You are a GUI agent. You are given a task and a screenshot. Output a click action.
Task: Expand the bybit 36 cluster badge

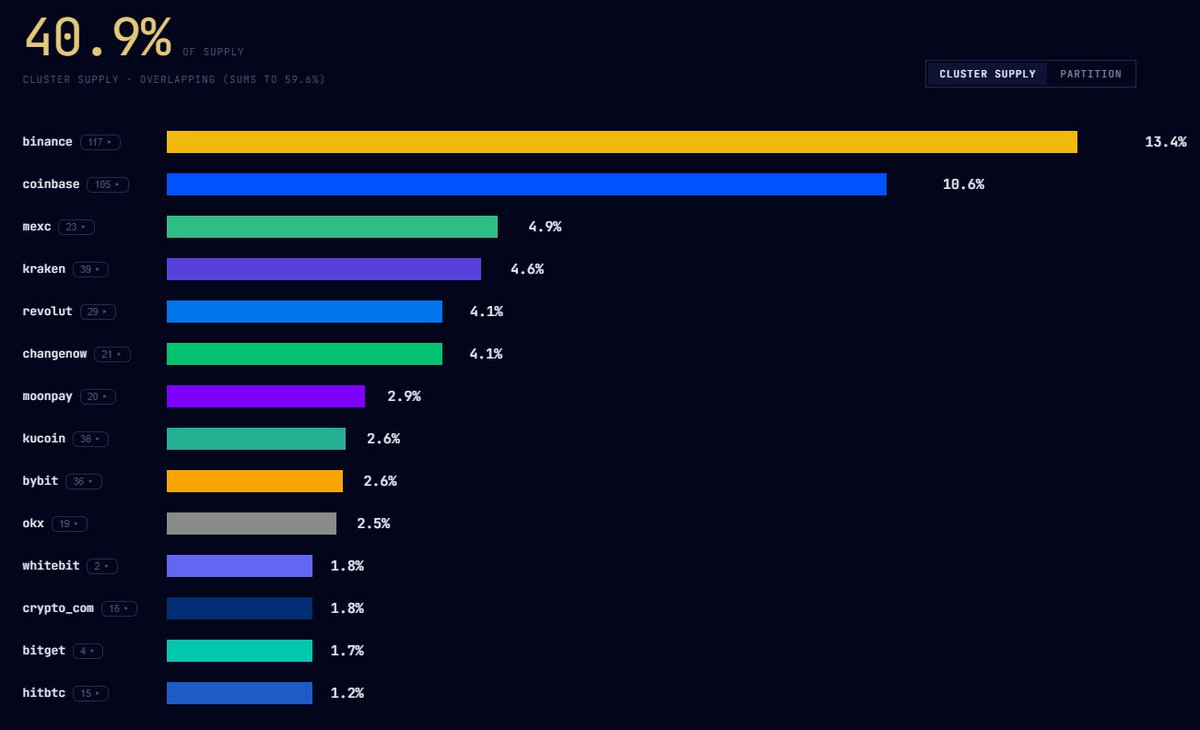coord(84,481)
